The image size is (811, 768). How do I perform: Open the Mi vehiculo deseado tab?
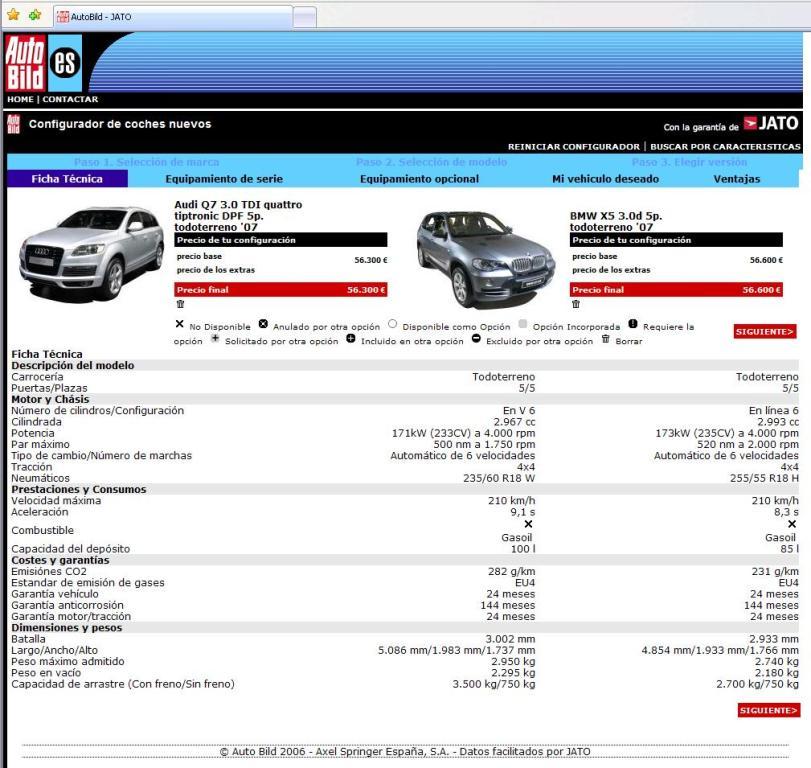click(x=606, y=179)
